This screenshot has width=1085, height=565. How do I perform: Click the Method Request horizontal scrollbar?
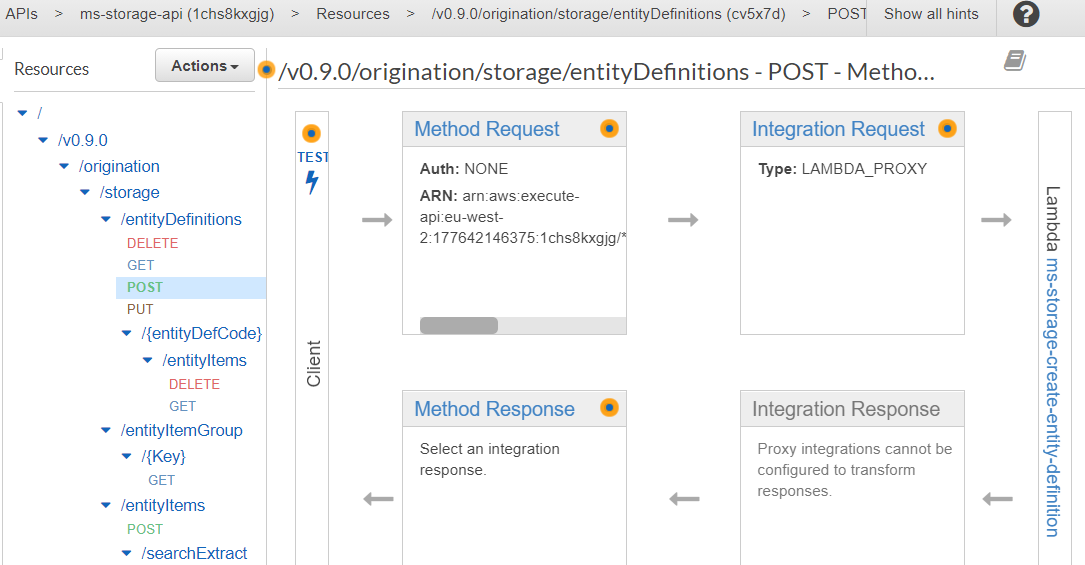click(459, 326)
